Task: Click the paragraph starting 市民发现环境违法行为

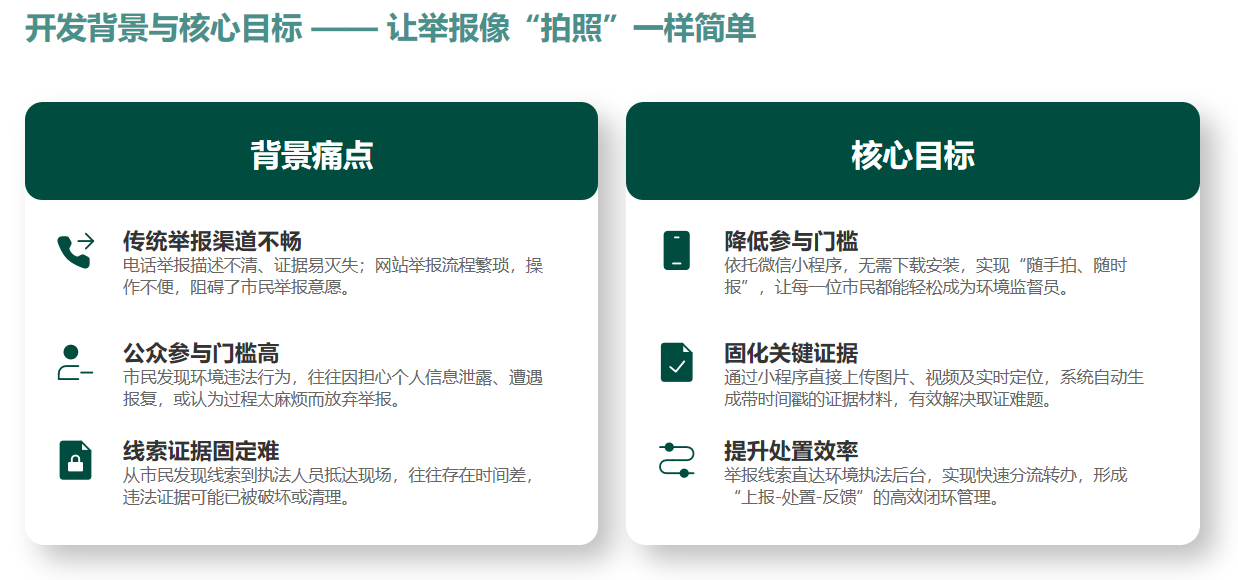Action: pyautogui.click(x=333, y=388)
